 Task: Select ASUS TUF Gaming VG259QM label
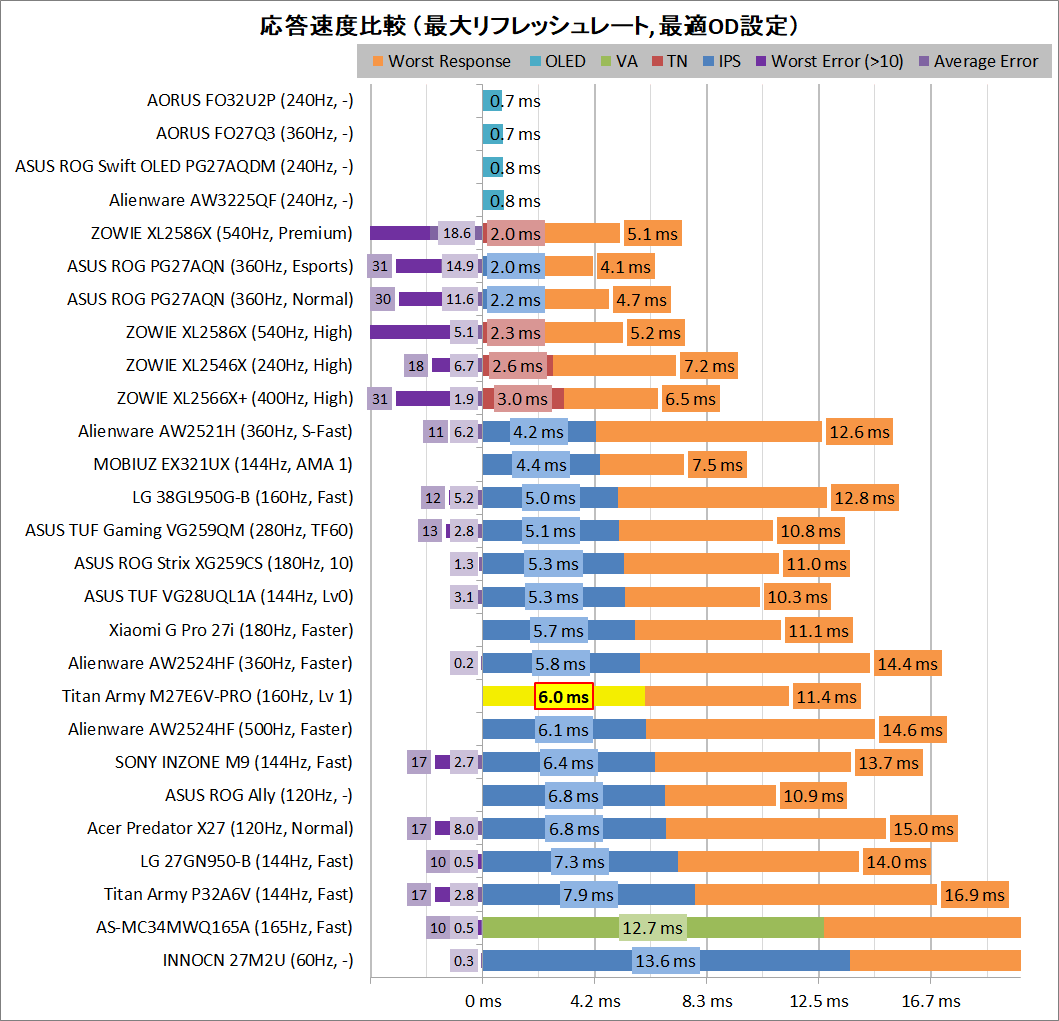coord(189,531)
